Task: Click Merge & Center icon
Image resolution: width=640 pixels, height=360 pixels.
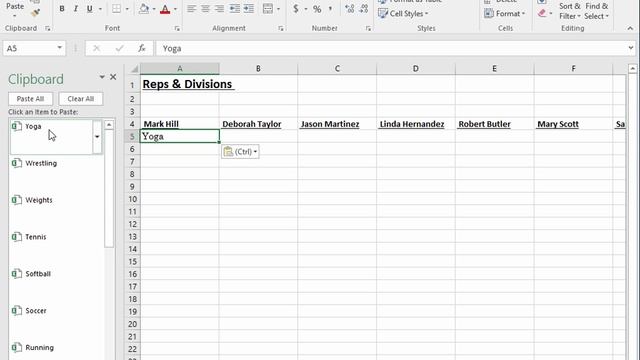Action: click(268, 9)
